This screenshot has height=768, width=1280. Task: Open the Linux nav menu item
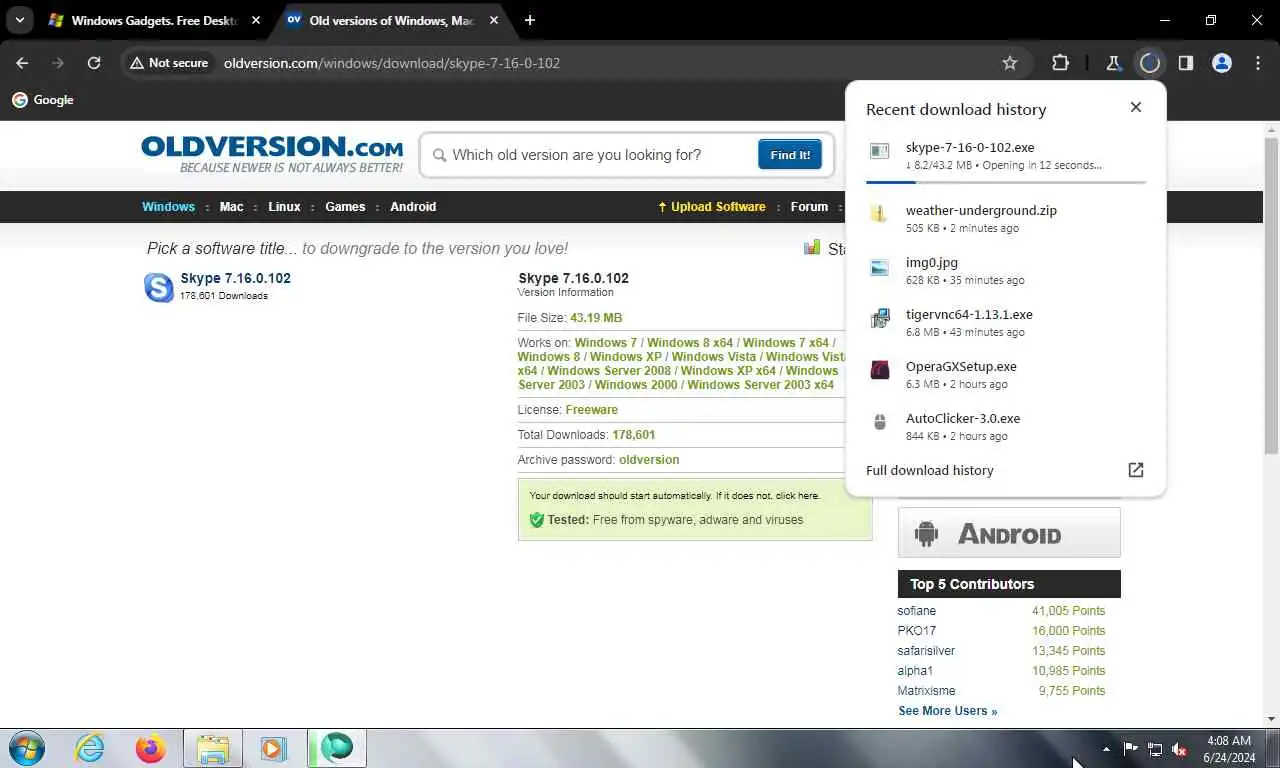[x=284, y=207]
